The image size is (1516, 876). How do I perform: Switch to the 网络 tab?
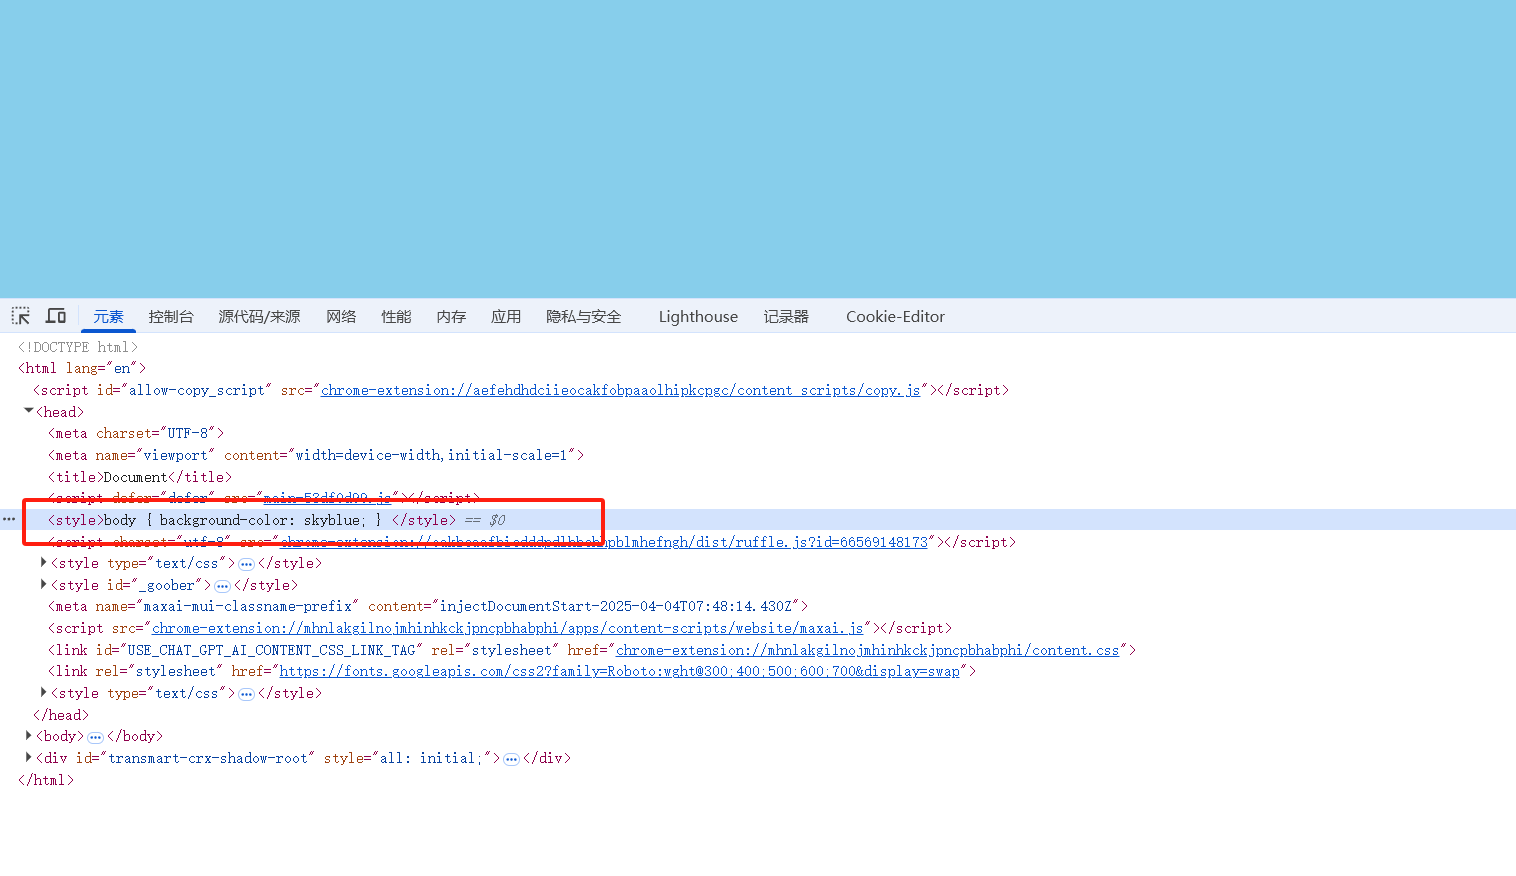(x=341, y=317)
